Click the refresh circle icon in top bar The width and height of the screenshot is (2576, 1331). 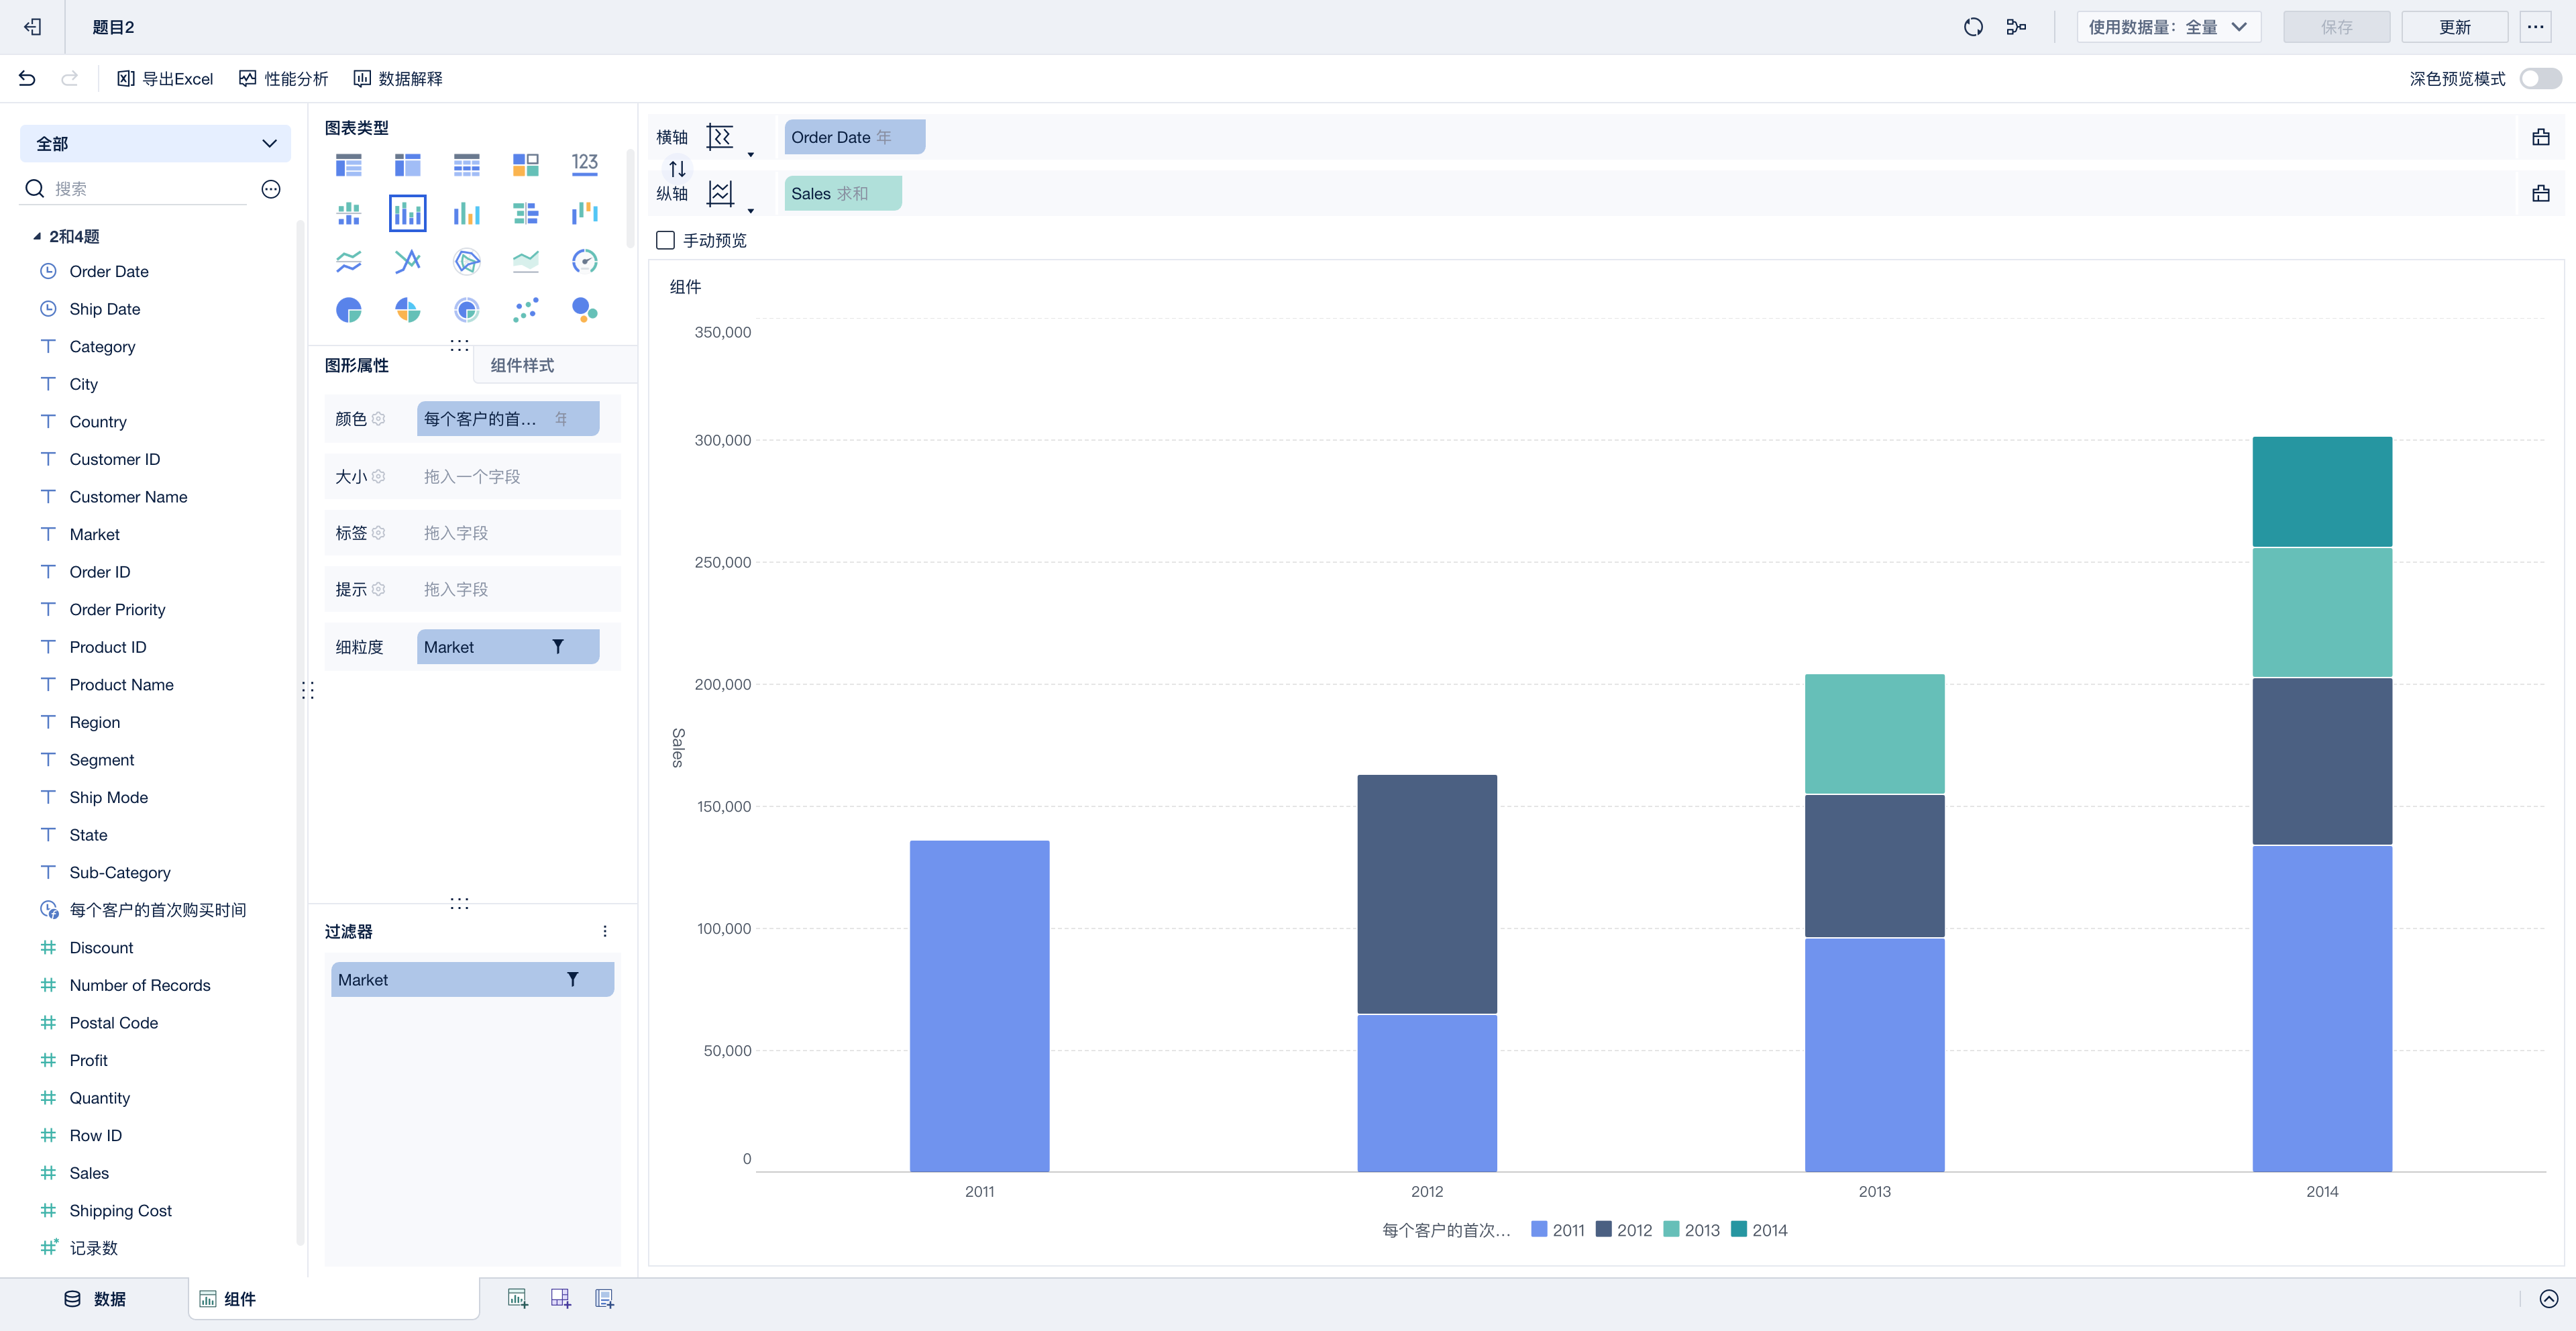coord(1973,27)
